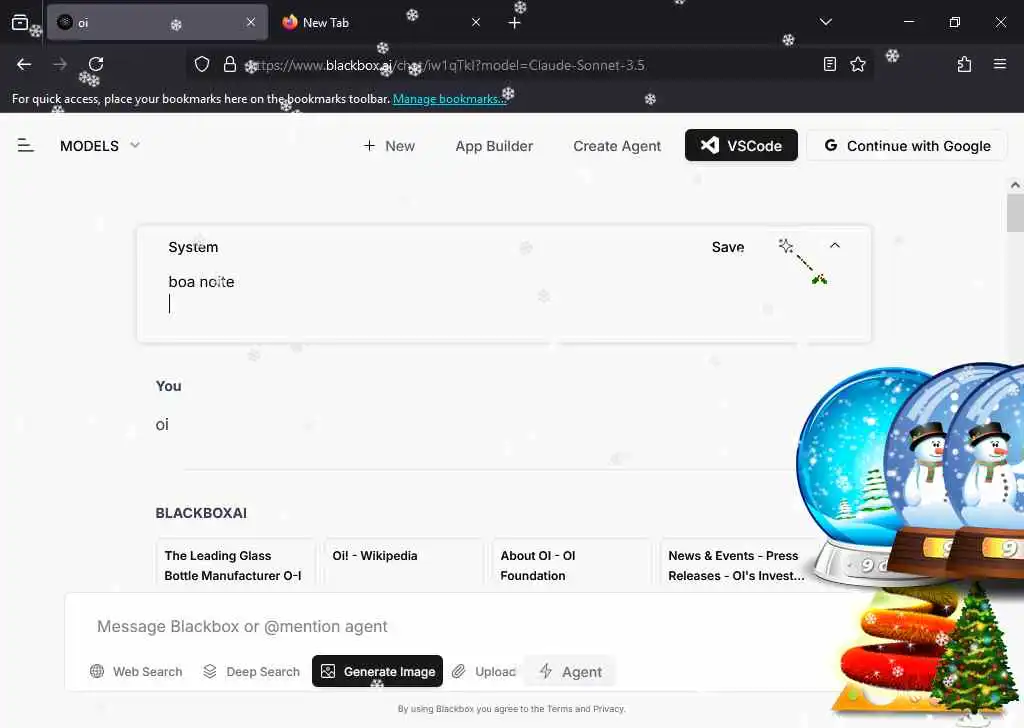Reload the current page
This screenshot has height=728, width=1024.
click(x=96, y=64)
